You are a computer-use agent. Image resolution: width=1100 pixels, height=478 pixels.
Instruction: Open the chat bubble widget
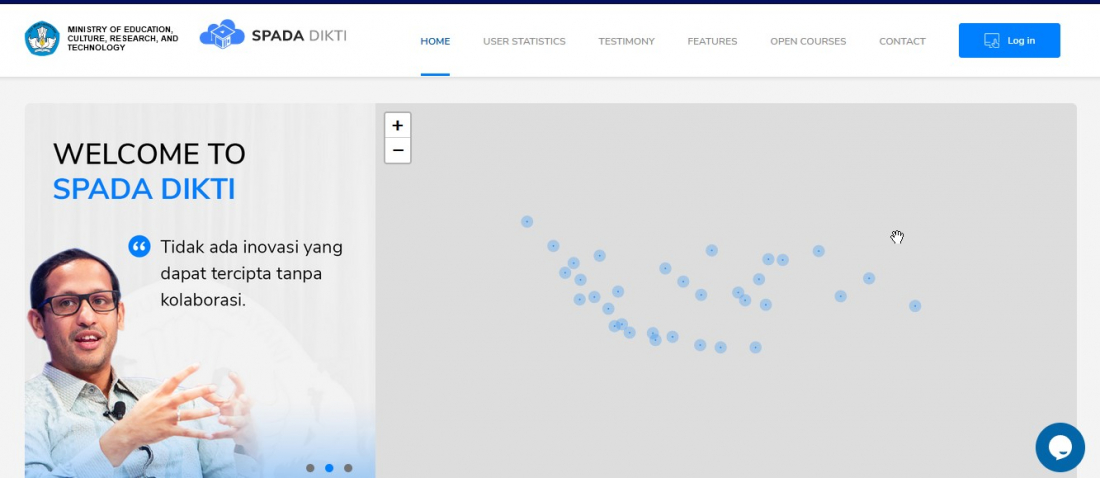[1059, 447]
